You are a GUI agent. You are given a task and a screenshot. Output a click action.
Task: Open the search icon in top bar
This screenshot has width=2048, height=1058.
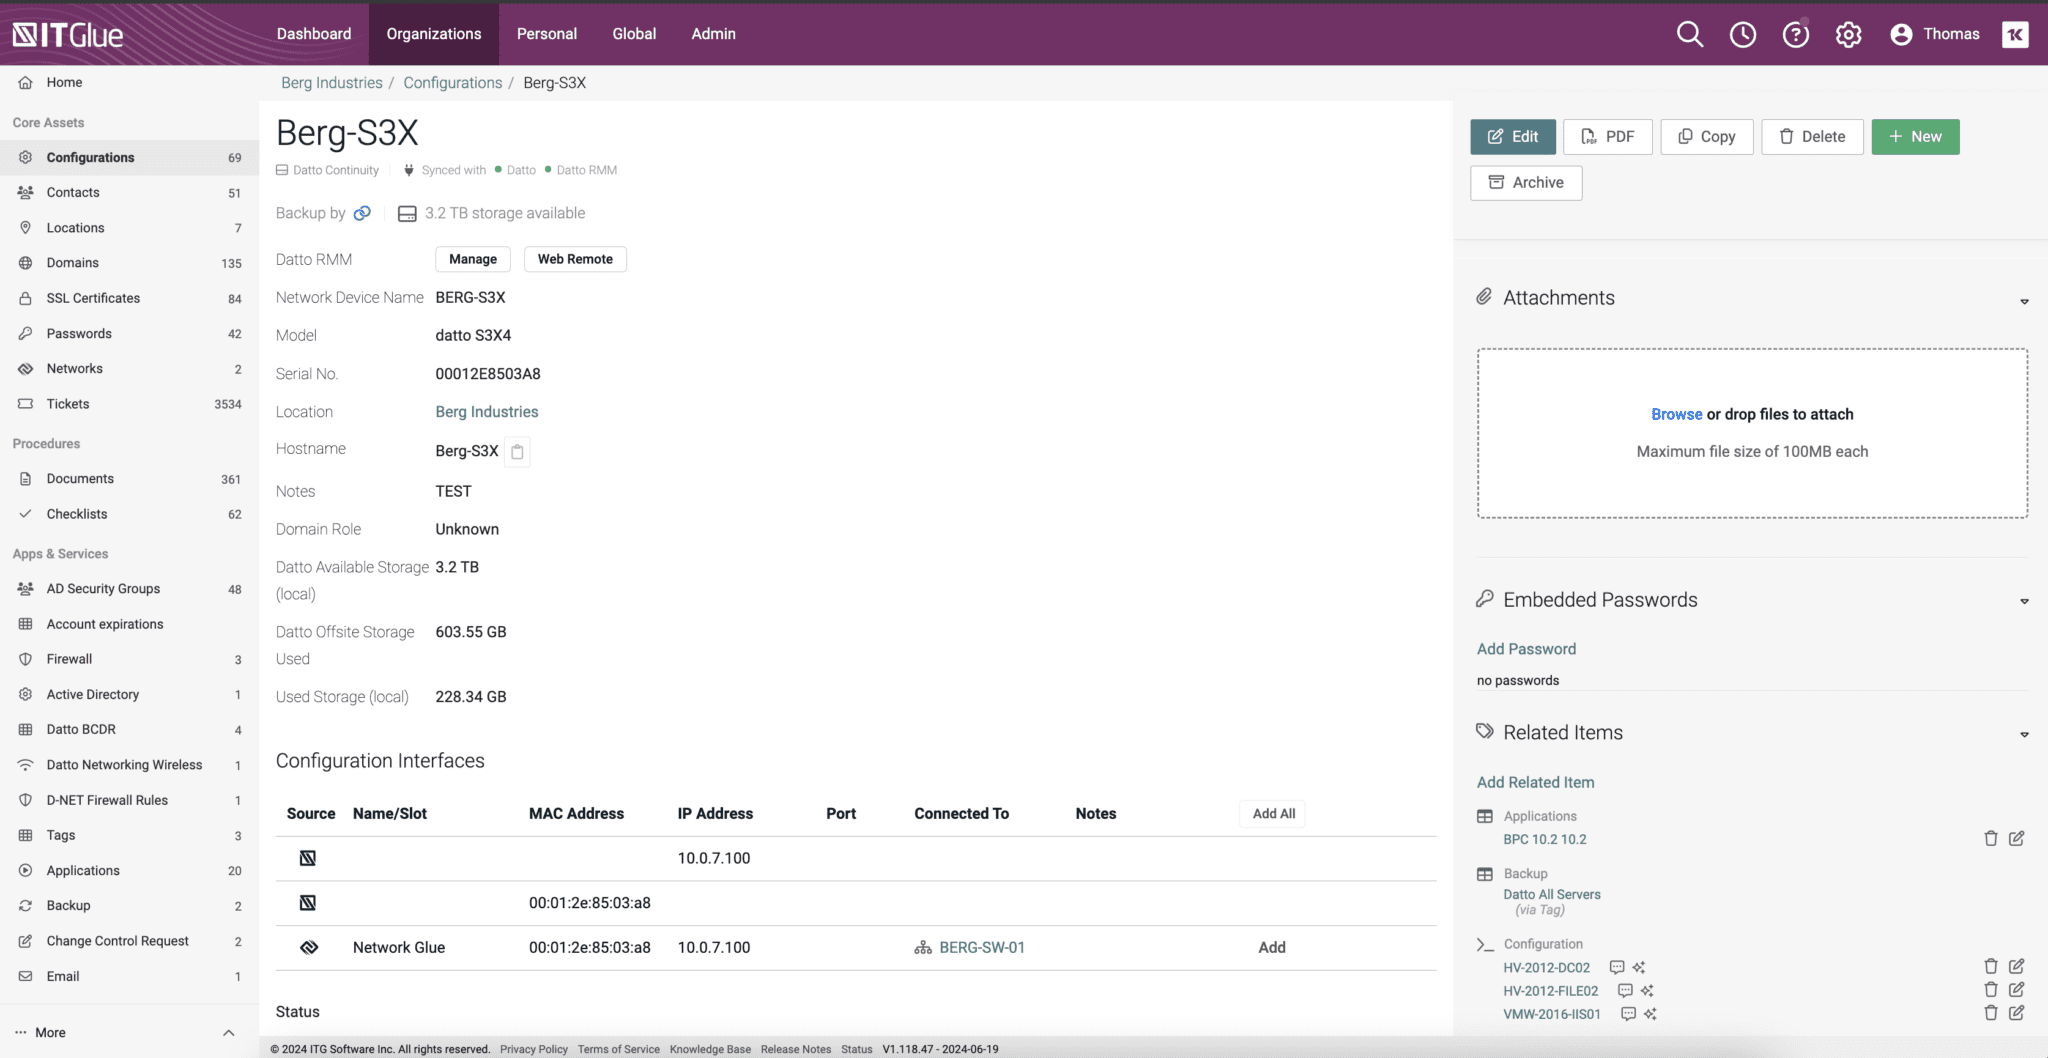[1689, 33]
